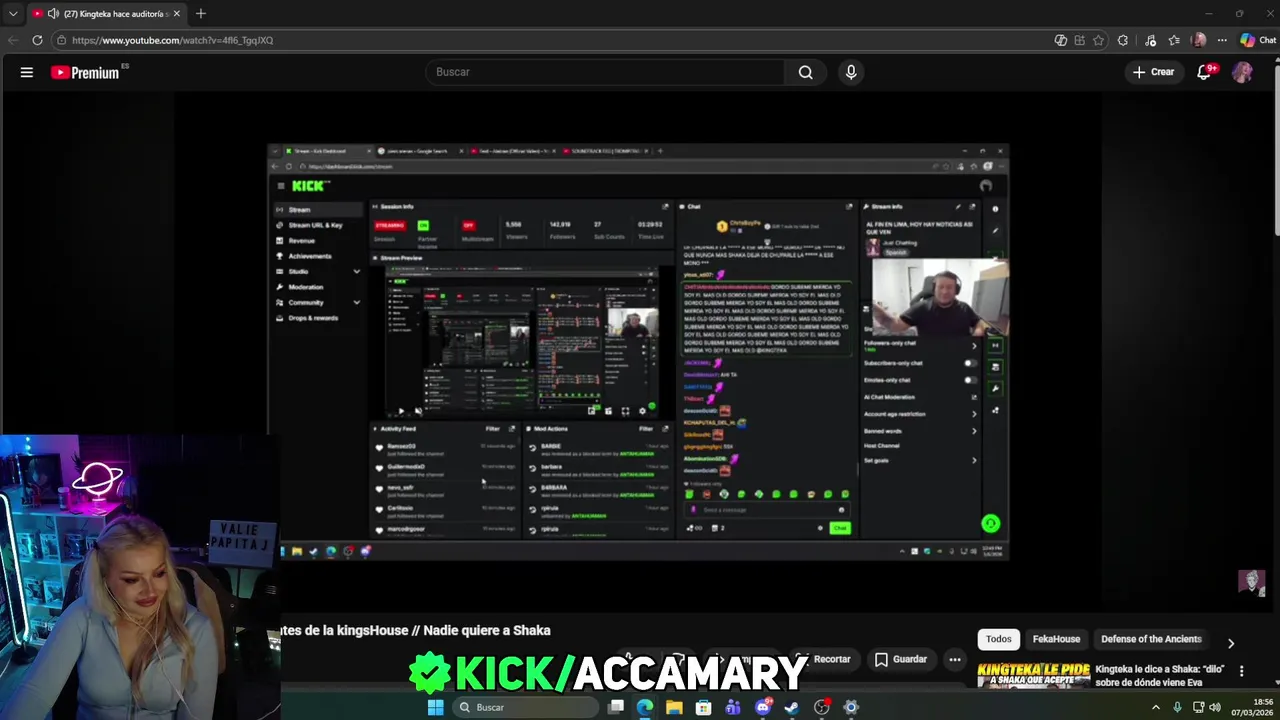Open the Kingteka le pide recommended thumbnail
Image resolution: width=1280 pixels, height=720 pixels.
1033,676
